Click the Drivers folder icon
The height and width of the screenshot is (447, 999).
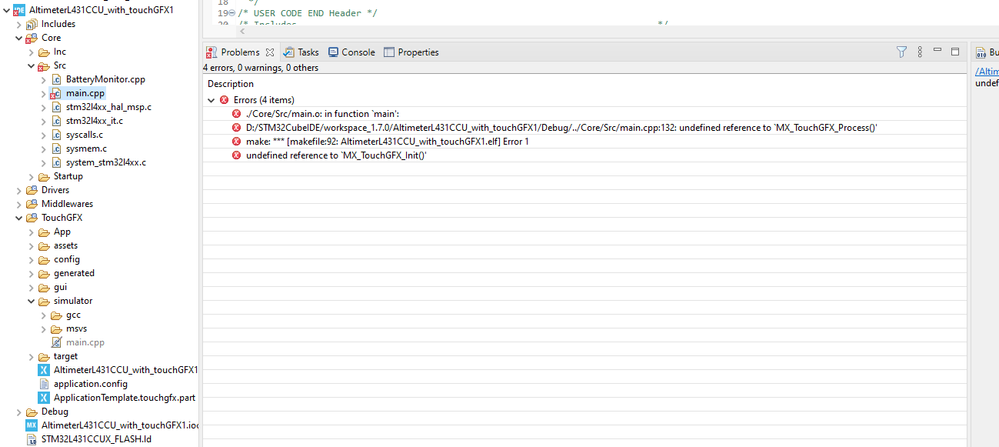coord(31,190)
